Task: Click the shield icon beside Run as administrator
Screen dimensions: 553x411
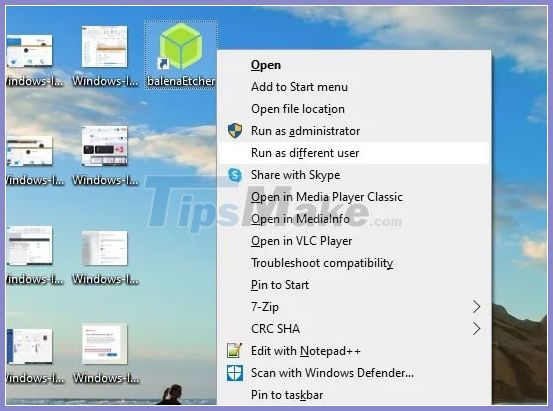Action: (x=235, y=131)
